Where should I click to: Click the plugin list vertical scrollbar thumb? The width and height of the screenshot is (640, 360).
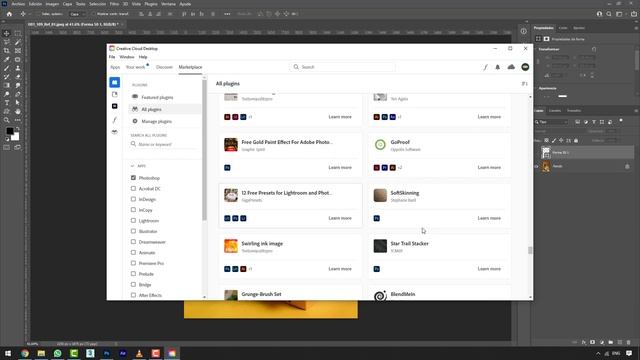[x=530, y=250]
